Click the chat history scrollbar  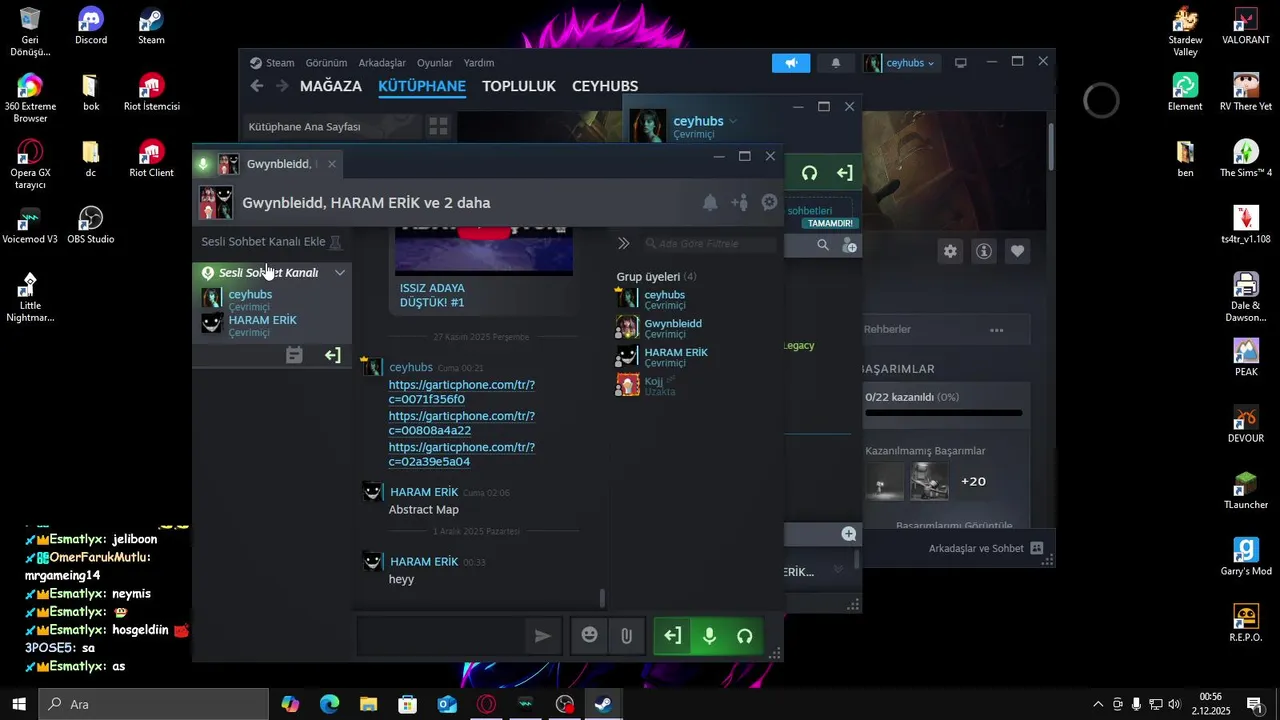[x=602, y=598]
